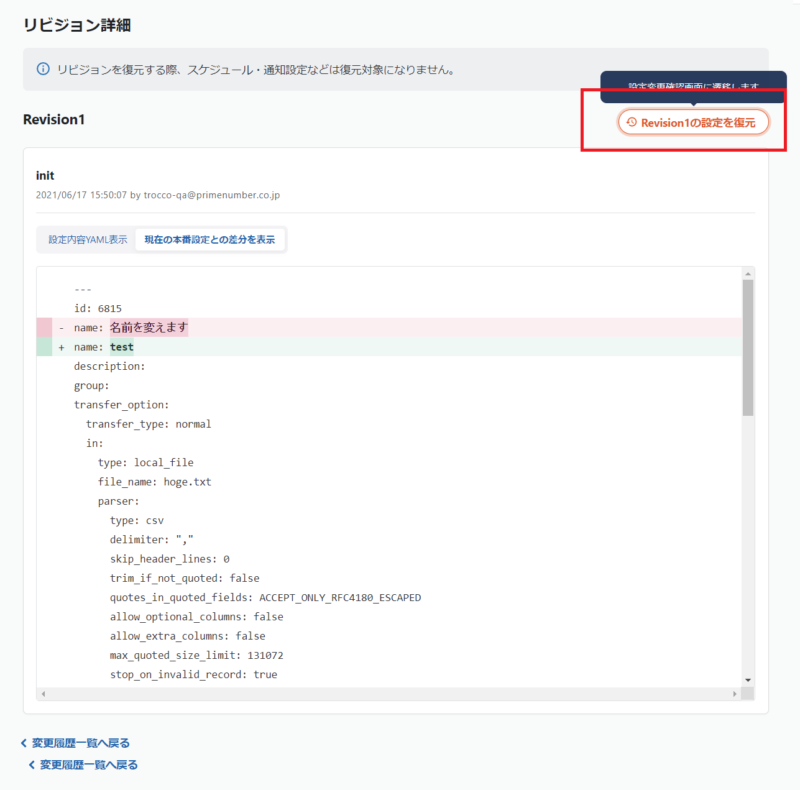Click the horizontal scrollbar left arrow
This screenshot has width=800, height=790.
tap(42, 693)
